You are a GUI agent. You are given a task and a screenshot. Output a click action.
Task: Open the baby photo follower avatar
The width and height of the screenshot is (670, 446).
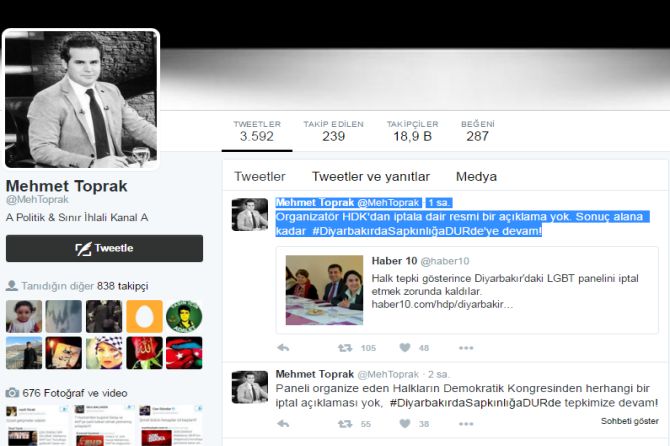[x=24, y=316]
